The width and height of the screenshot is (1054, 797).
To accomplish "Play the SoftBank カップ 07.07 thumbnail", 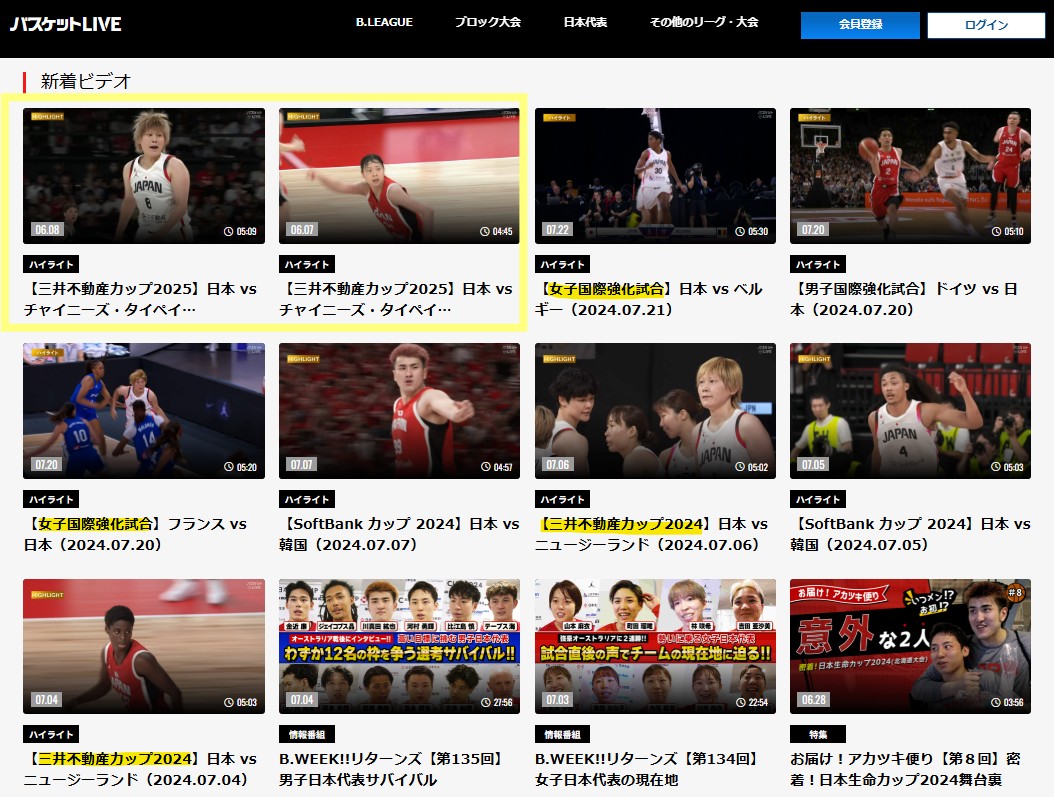I will point(399,411).
